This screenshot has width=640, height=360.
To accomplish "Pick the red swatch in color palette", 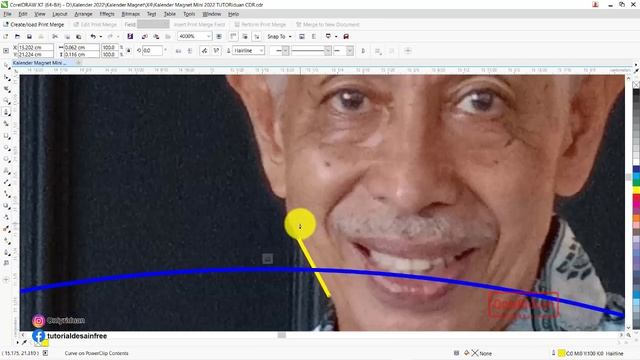I will pyautogui.click(x=636, y=197).
